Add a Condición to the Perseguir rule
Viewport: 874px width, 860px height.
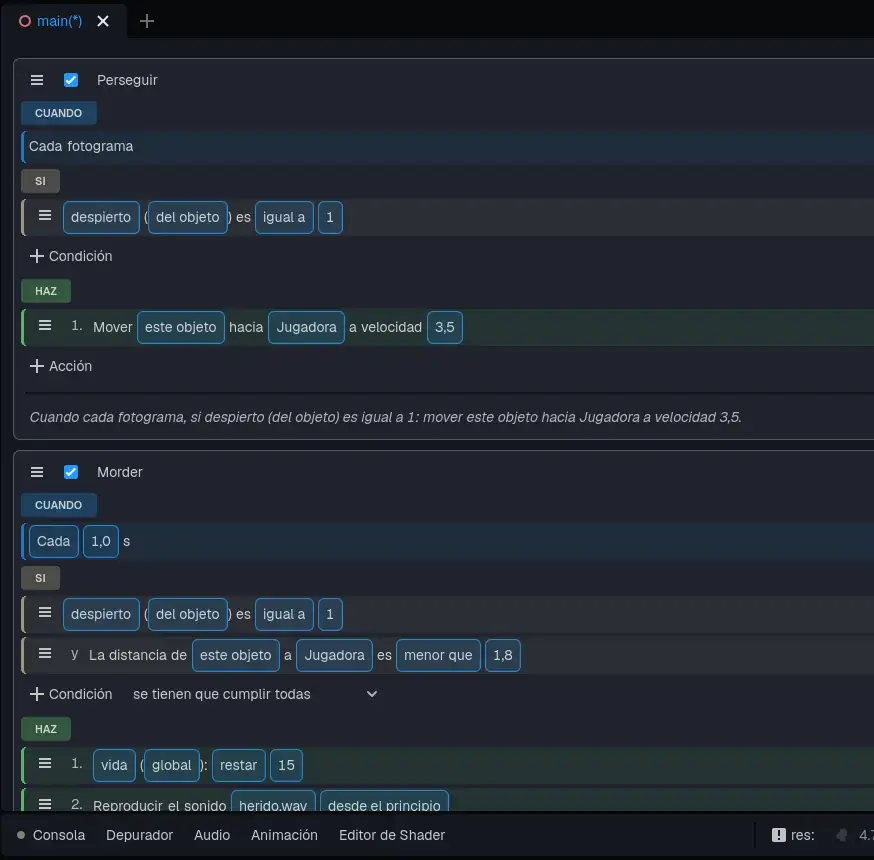[71, 256]
